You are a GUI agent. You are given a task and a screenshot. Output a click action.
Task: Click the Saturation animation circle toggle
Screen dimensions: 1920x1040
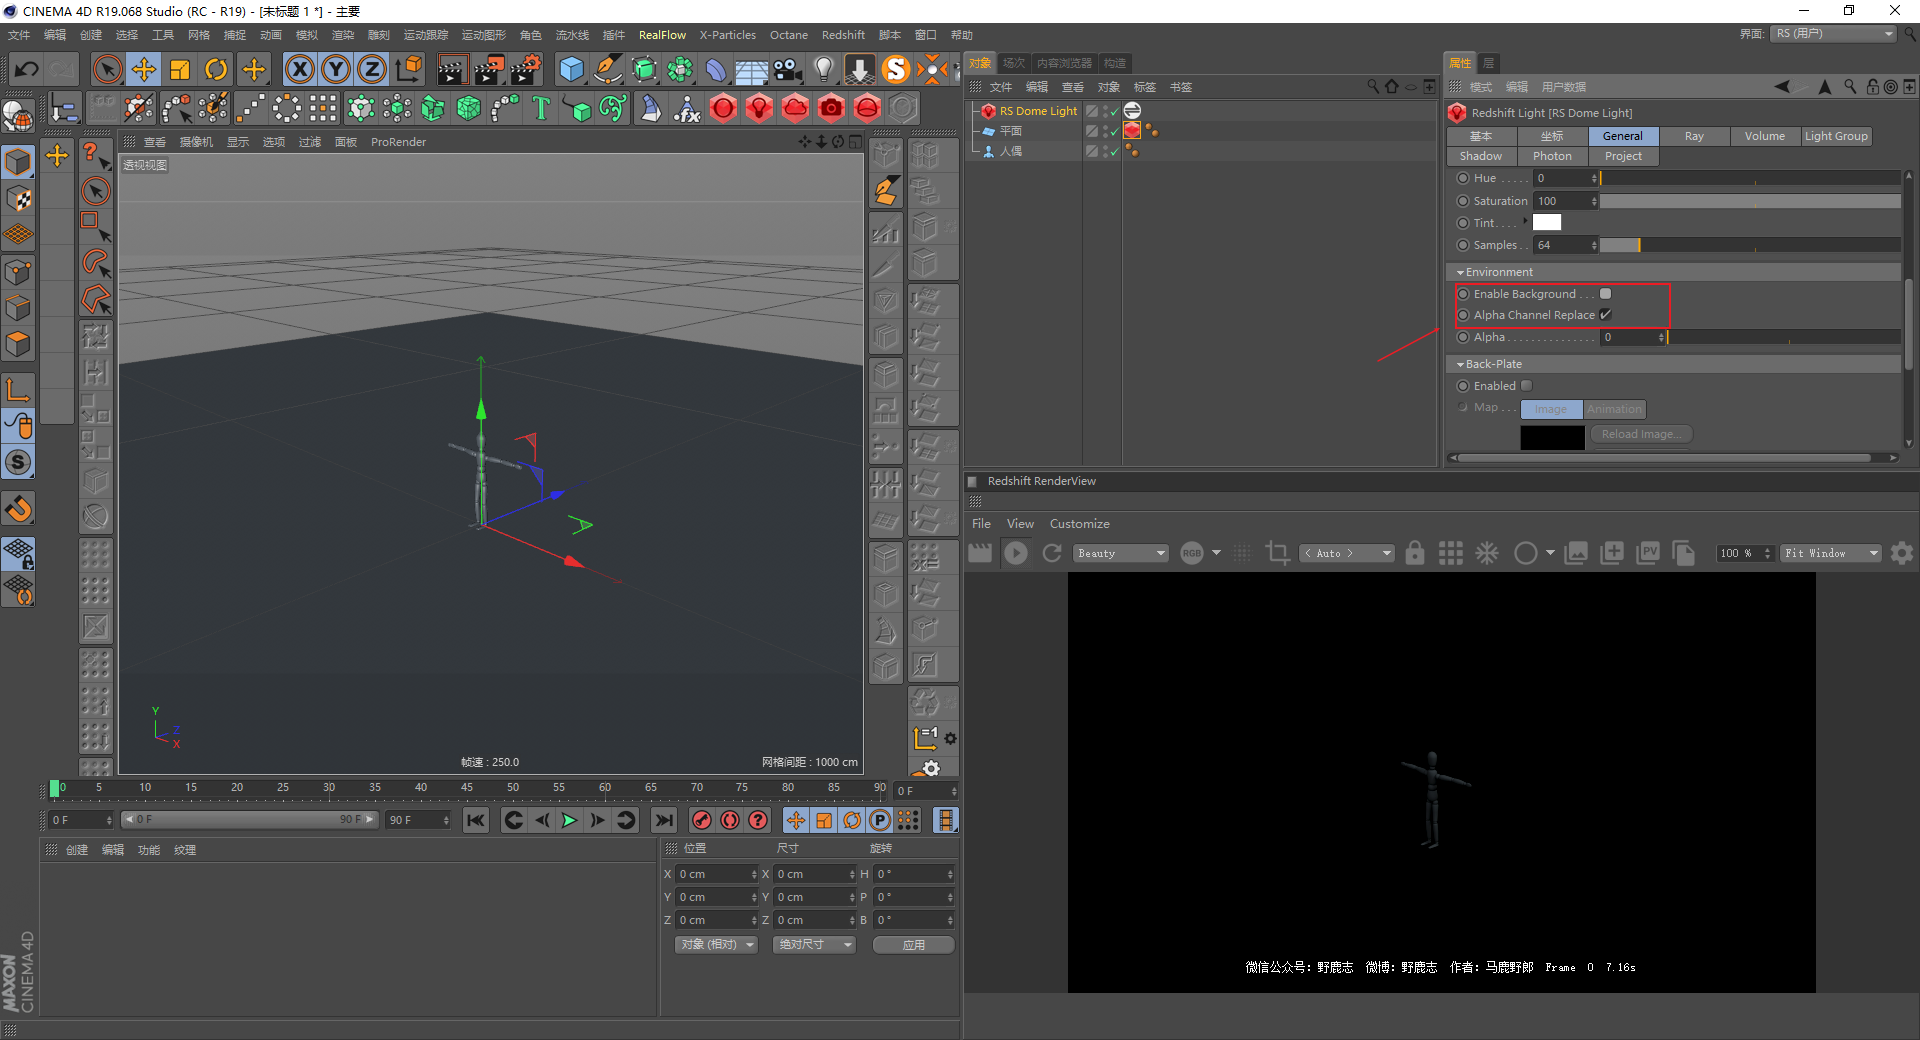(x=1463, y=201)
